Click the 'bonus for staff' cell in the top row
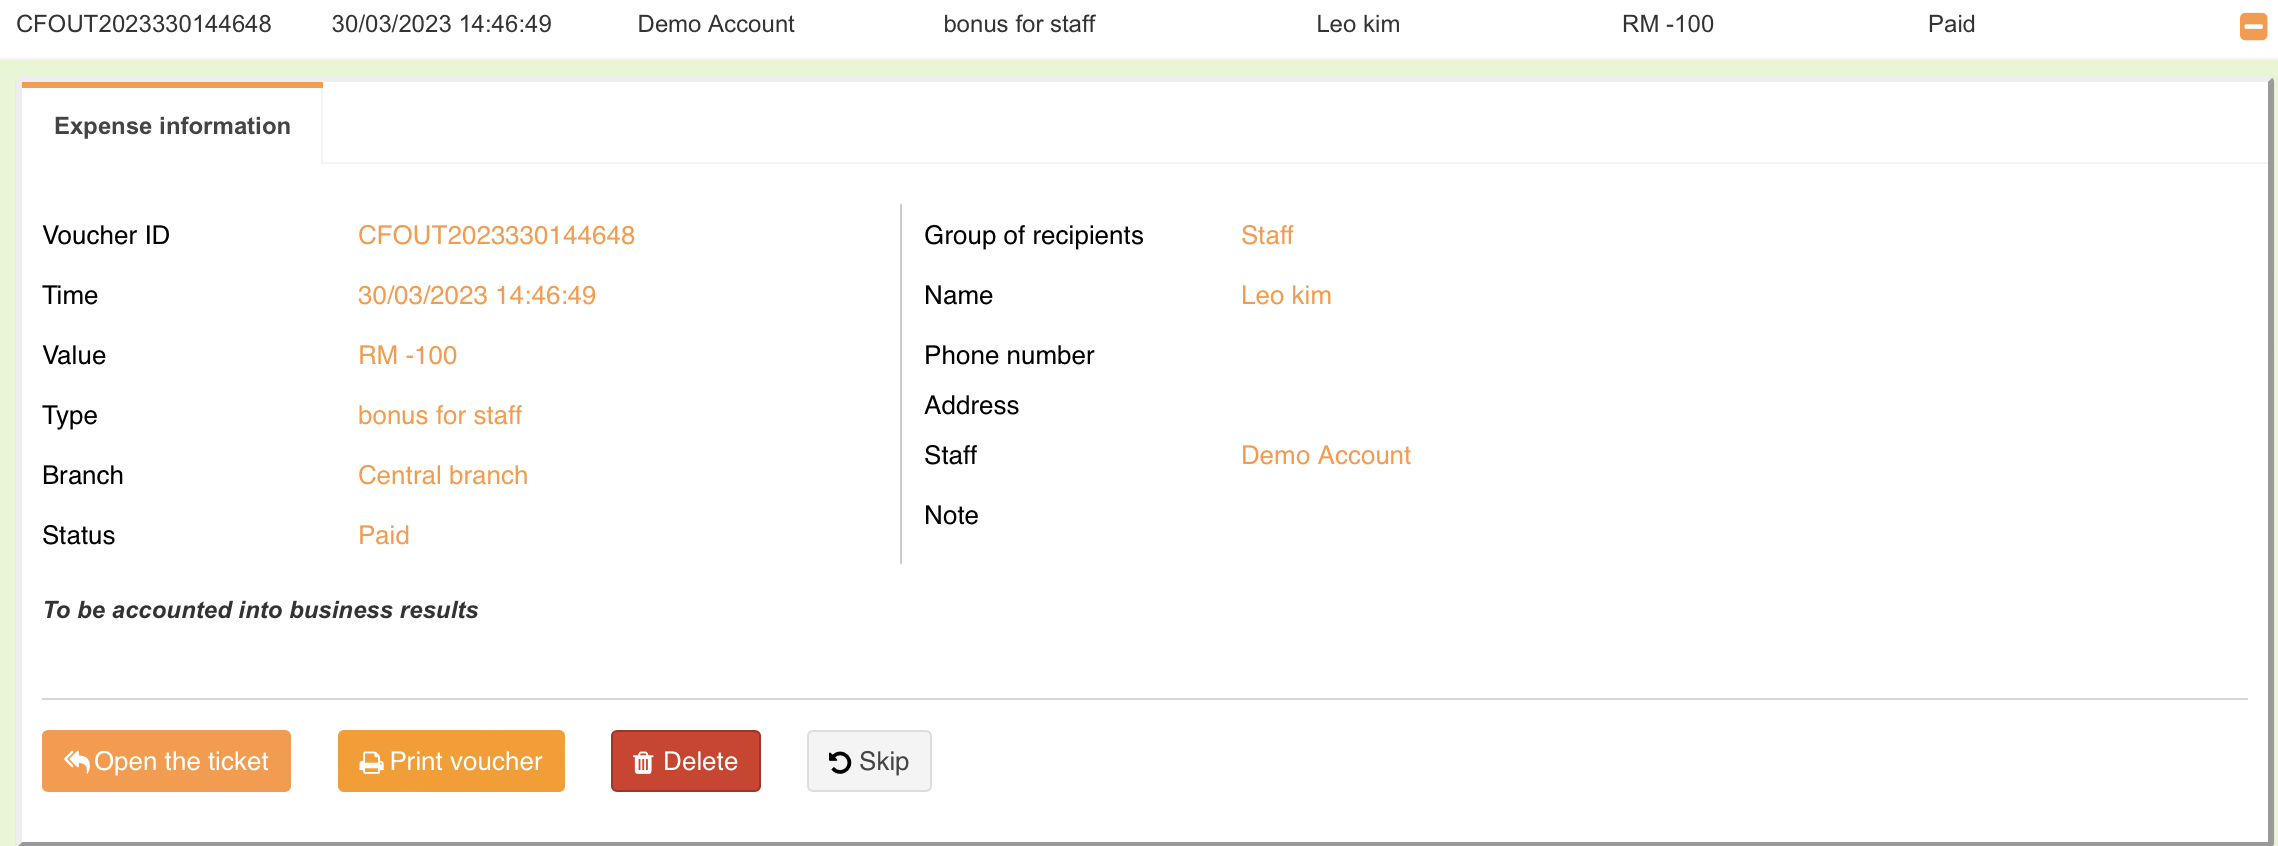 pos(1019,24)
